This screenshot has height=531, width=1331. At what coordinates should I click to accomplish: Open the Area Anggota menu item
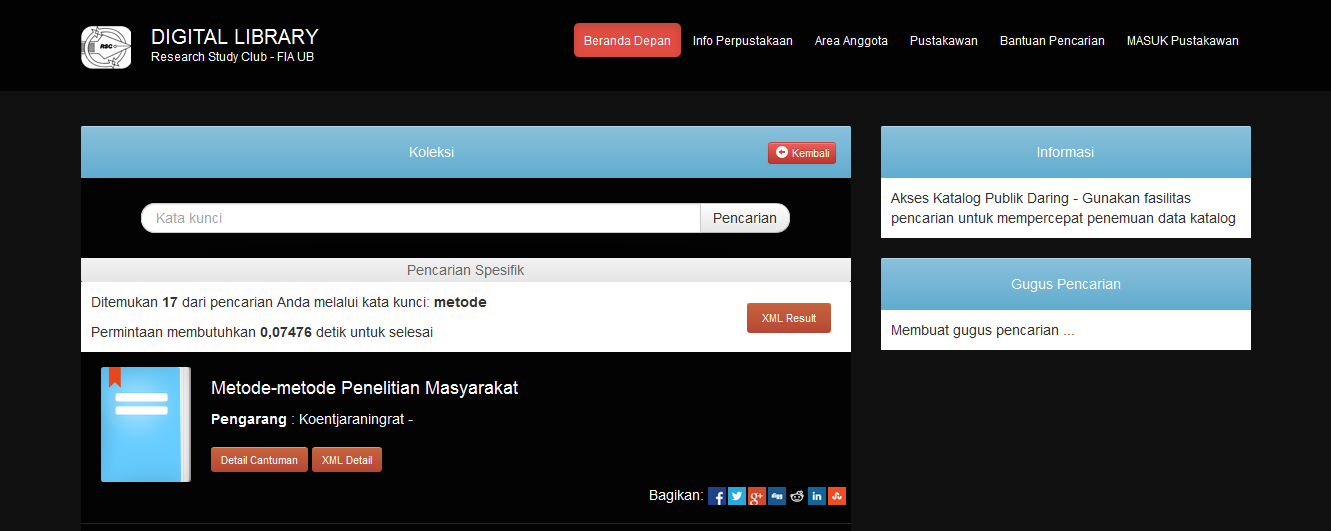click(x=851, y=41)
